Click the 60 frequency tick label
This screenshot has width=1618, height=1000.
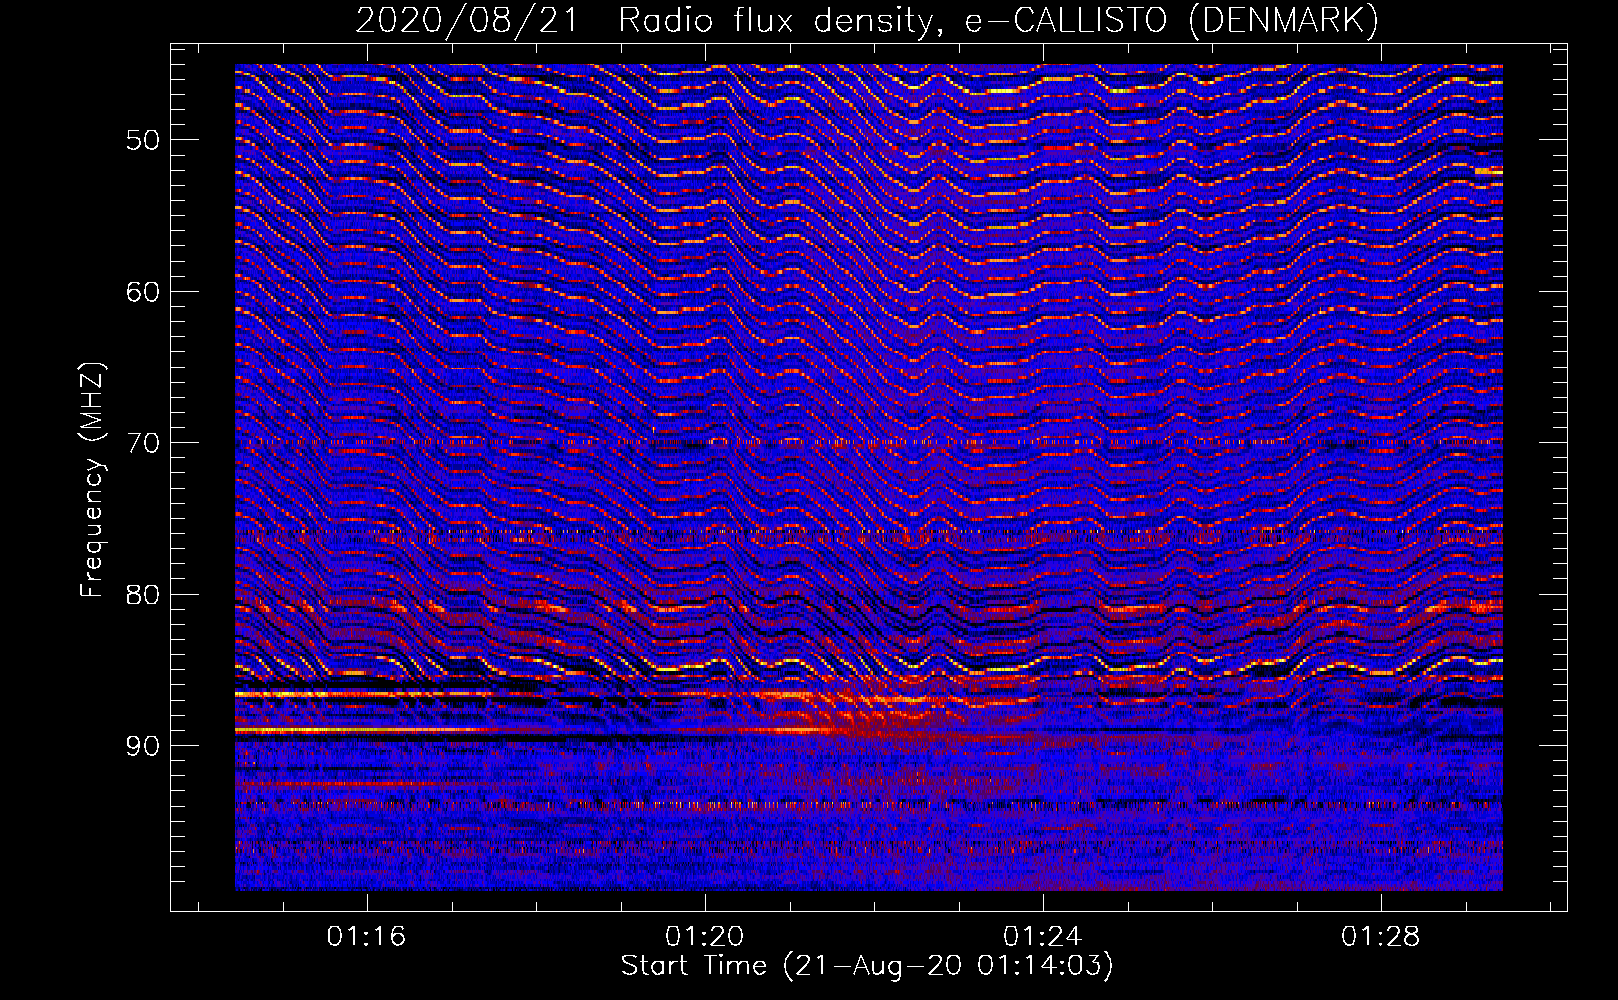pyautogui.click(x=143, y=292)
